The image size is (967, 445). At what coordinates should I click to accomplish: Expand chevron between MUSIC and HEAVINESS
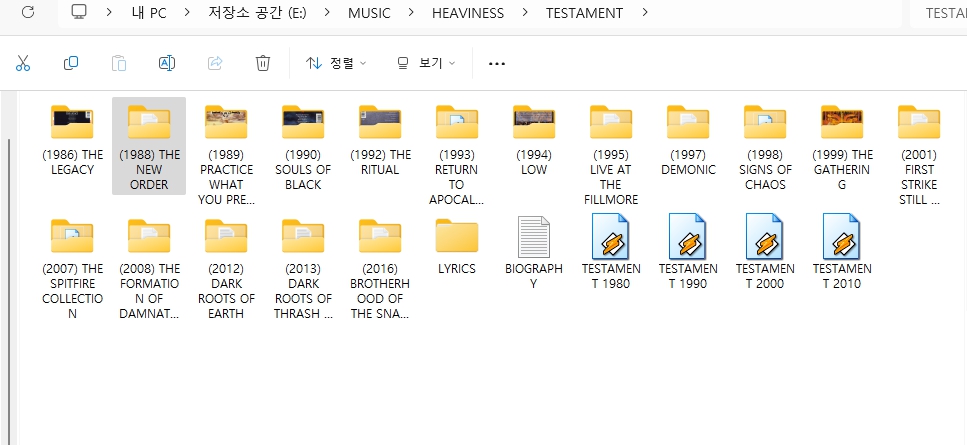pos(411,12)
